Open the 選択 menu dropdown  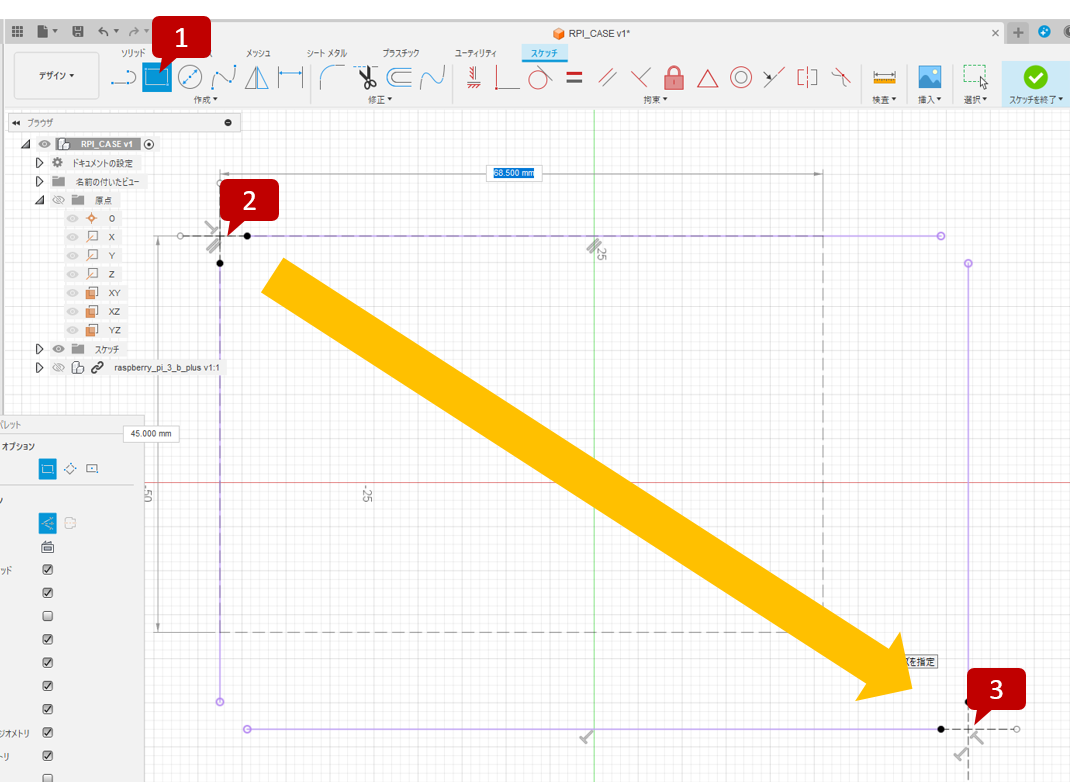(x=975, y=100)
